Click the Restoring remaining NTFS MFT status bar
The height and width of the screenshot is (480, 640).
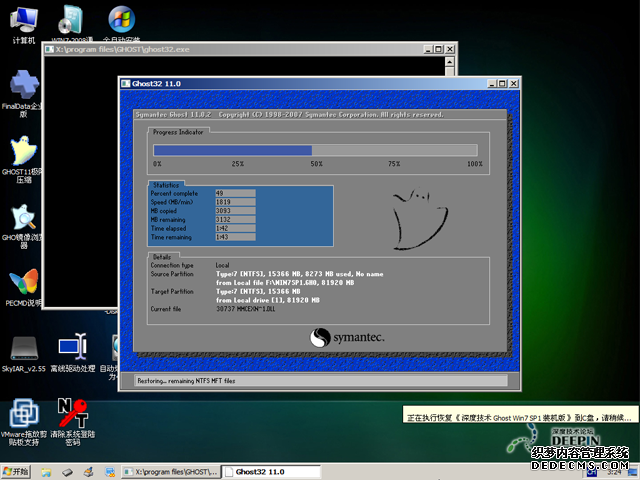point(320,381)
